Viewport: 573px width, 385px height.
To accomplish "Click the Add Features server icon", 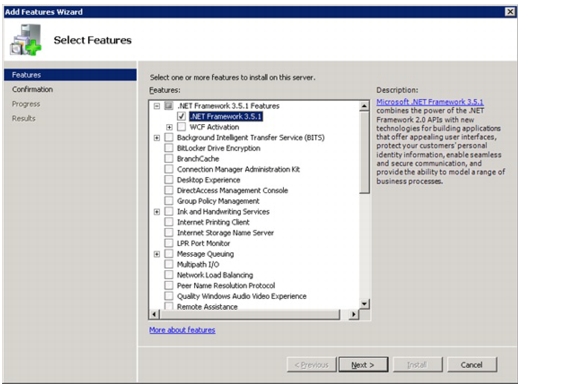I will coord(26,40).
